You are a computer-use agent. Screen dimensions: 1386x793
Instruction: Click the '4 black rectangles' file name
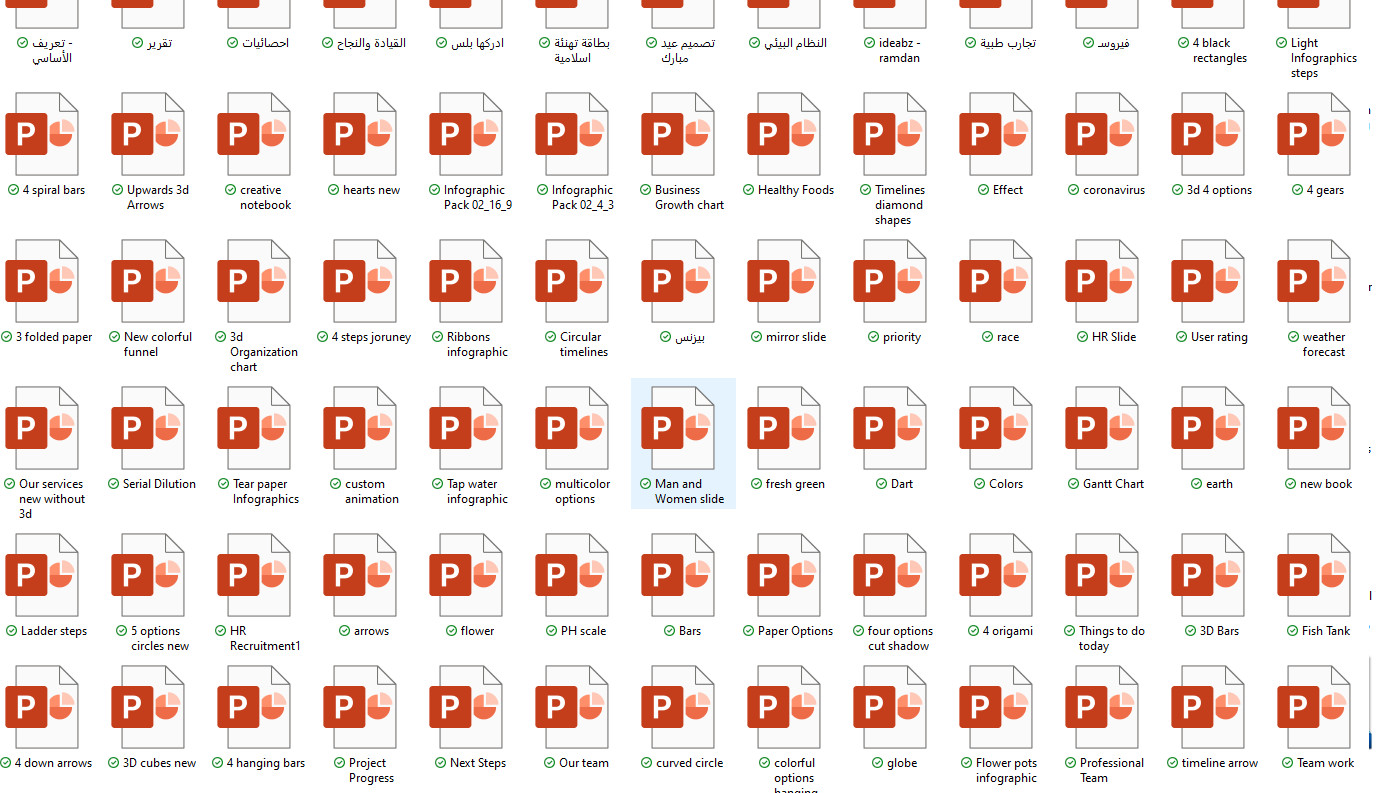[1219, 50]
